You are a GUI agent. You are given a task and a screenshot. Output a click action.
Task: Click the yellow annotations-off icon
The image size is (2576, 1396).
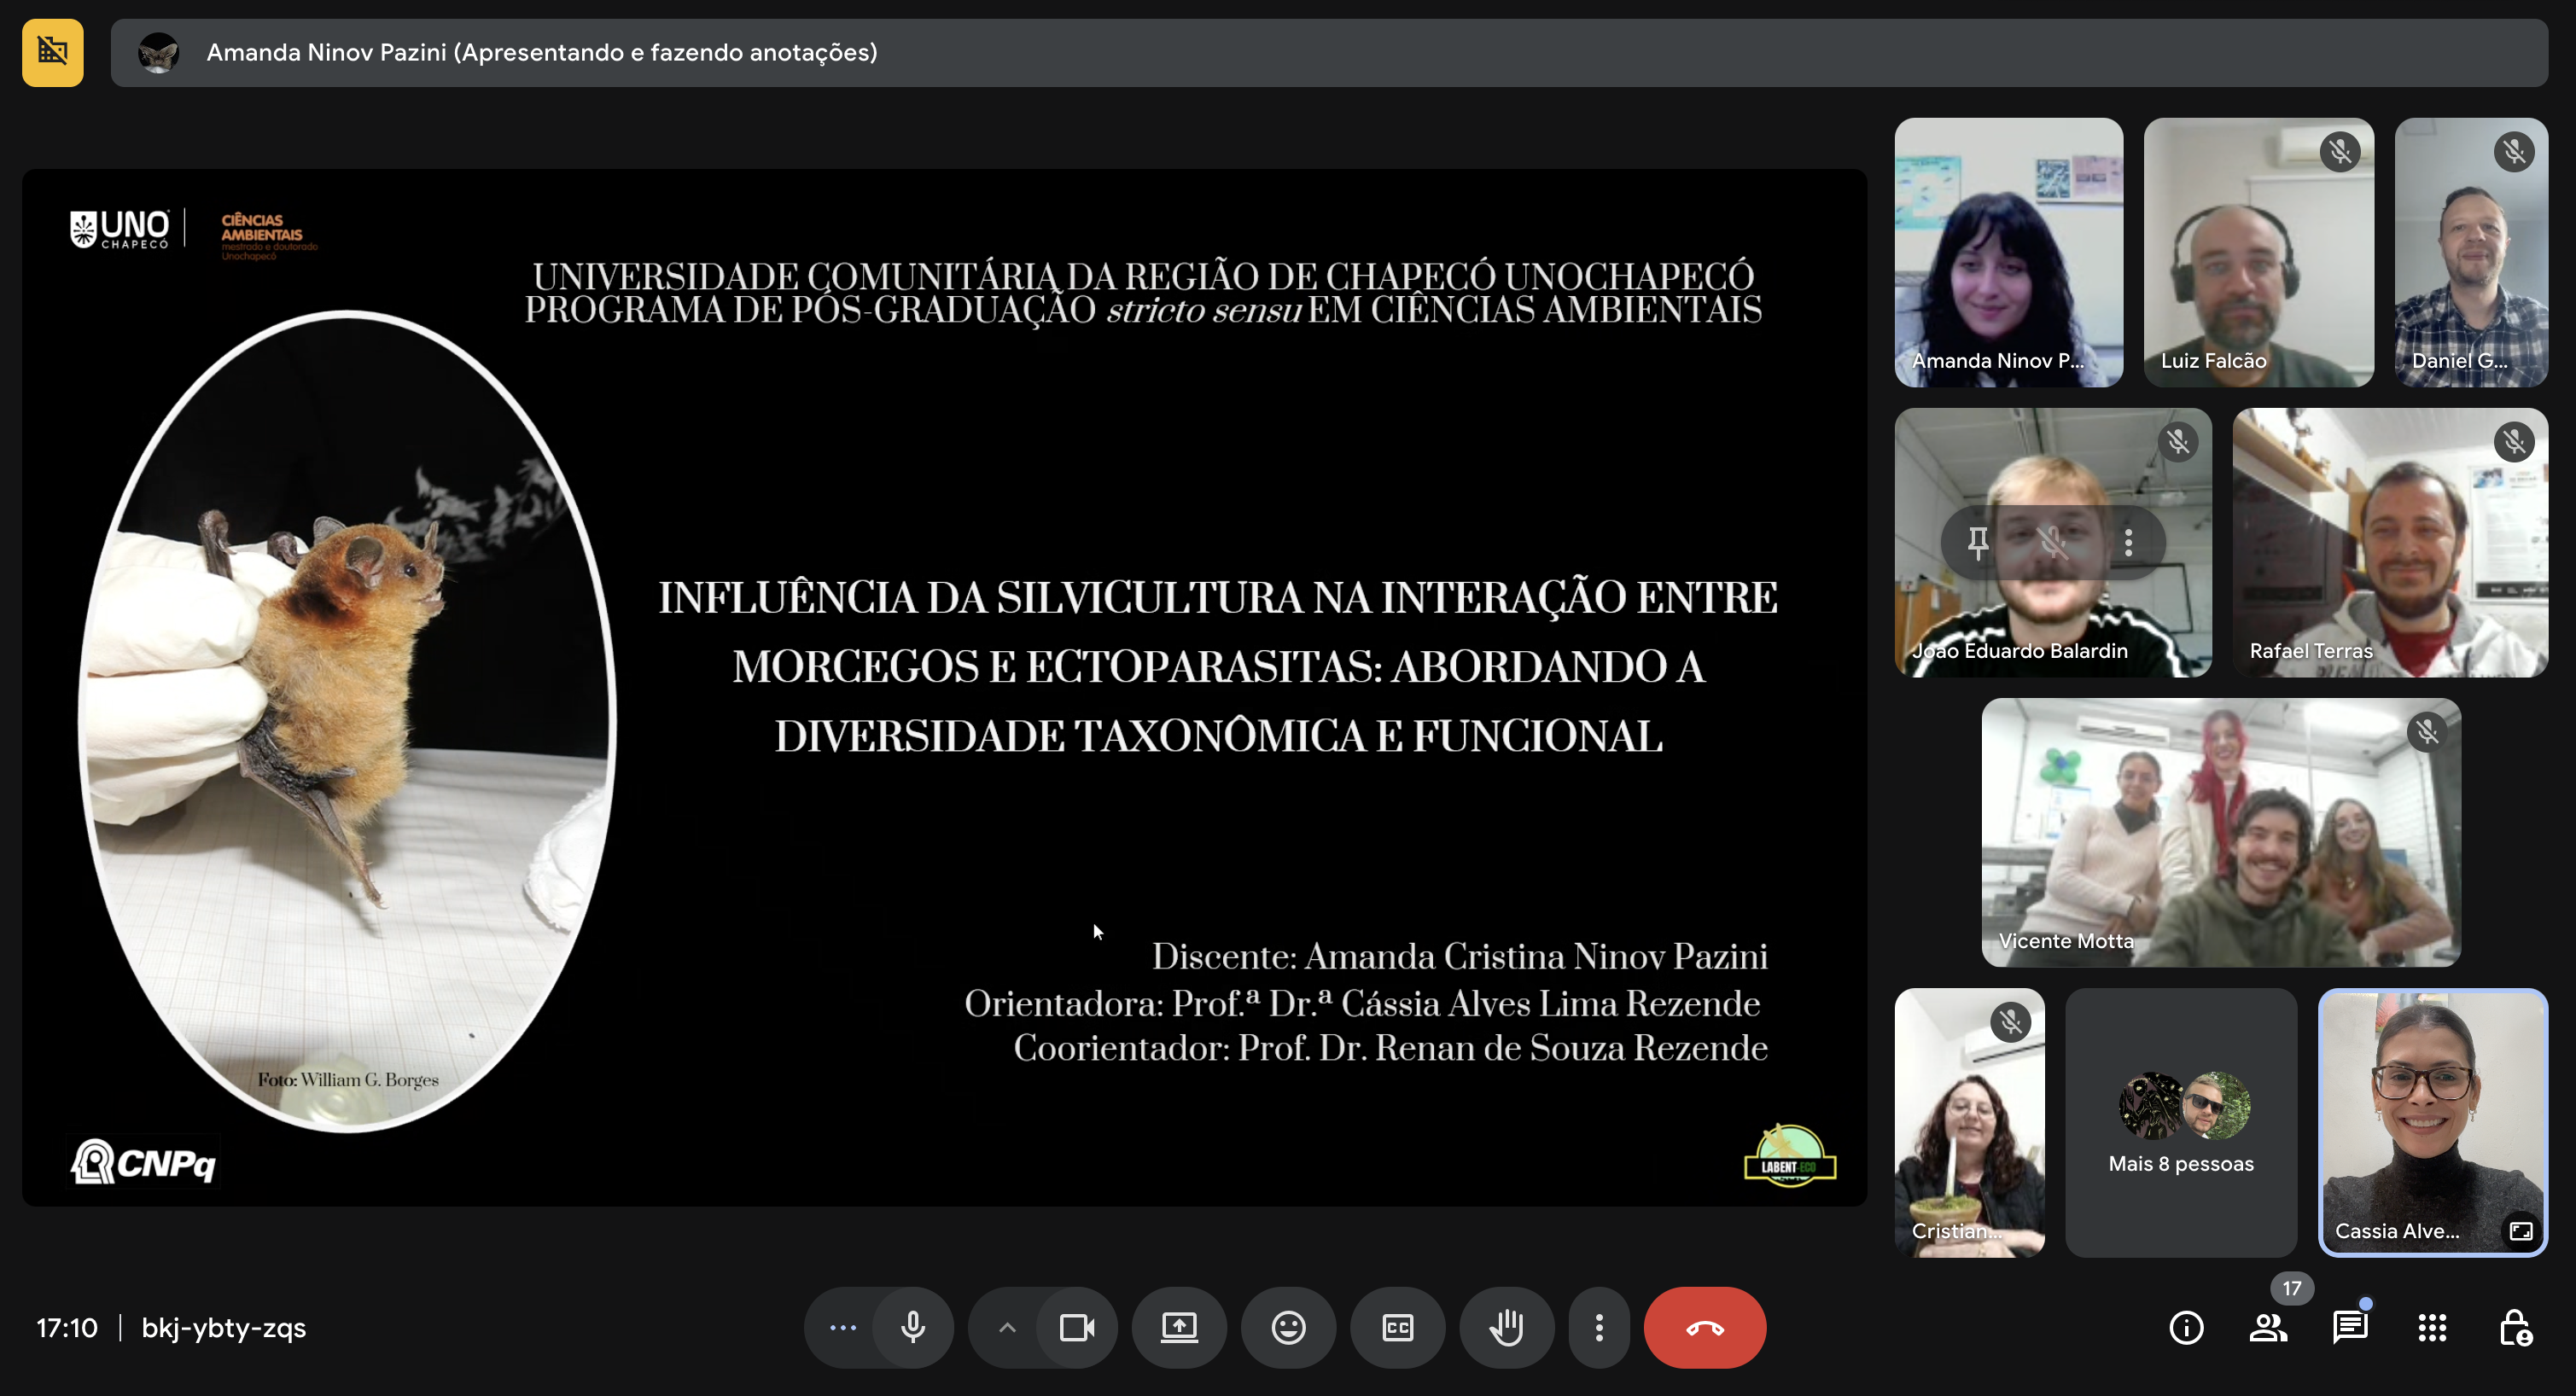(53, 52)
